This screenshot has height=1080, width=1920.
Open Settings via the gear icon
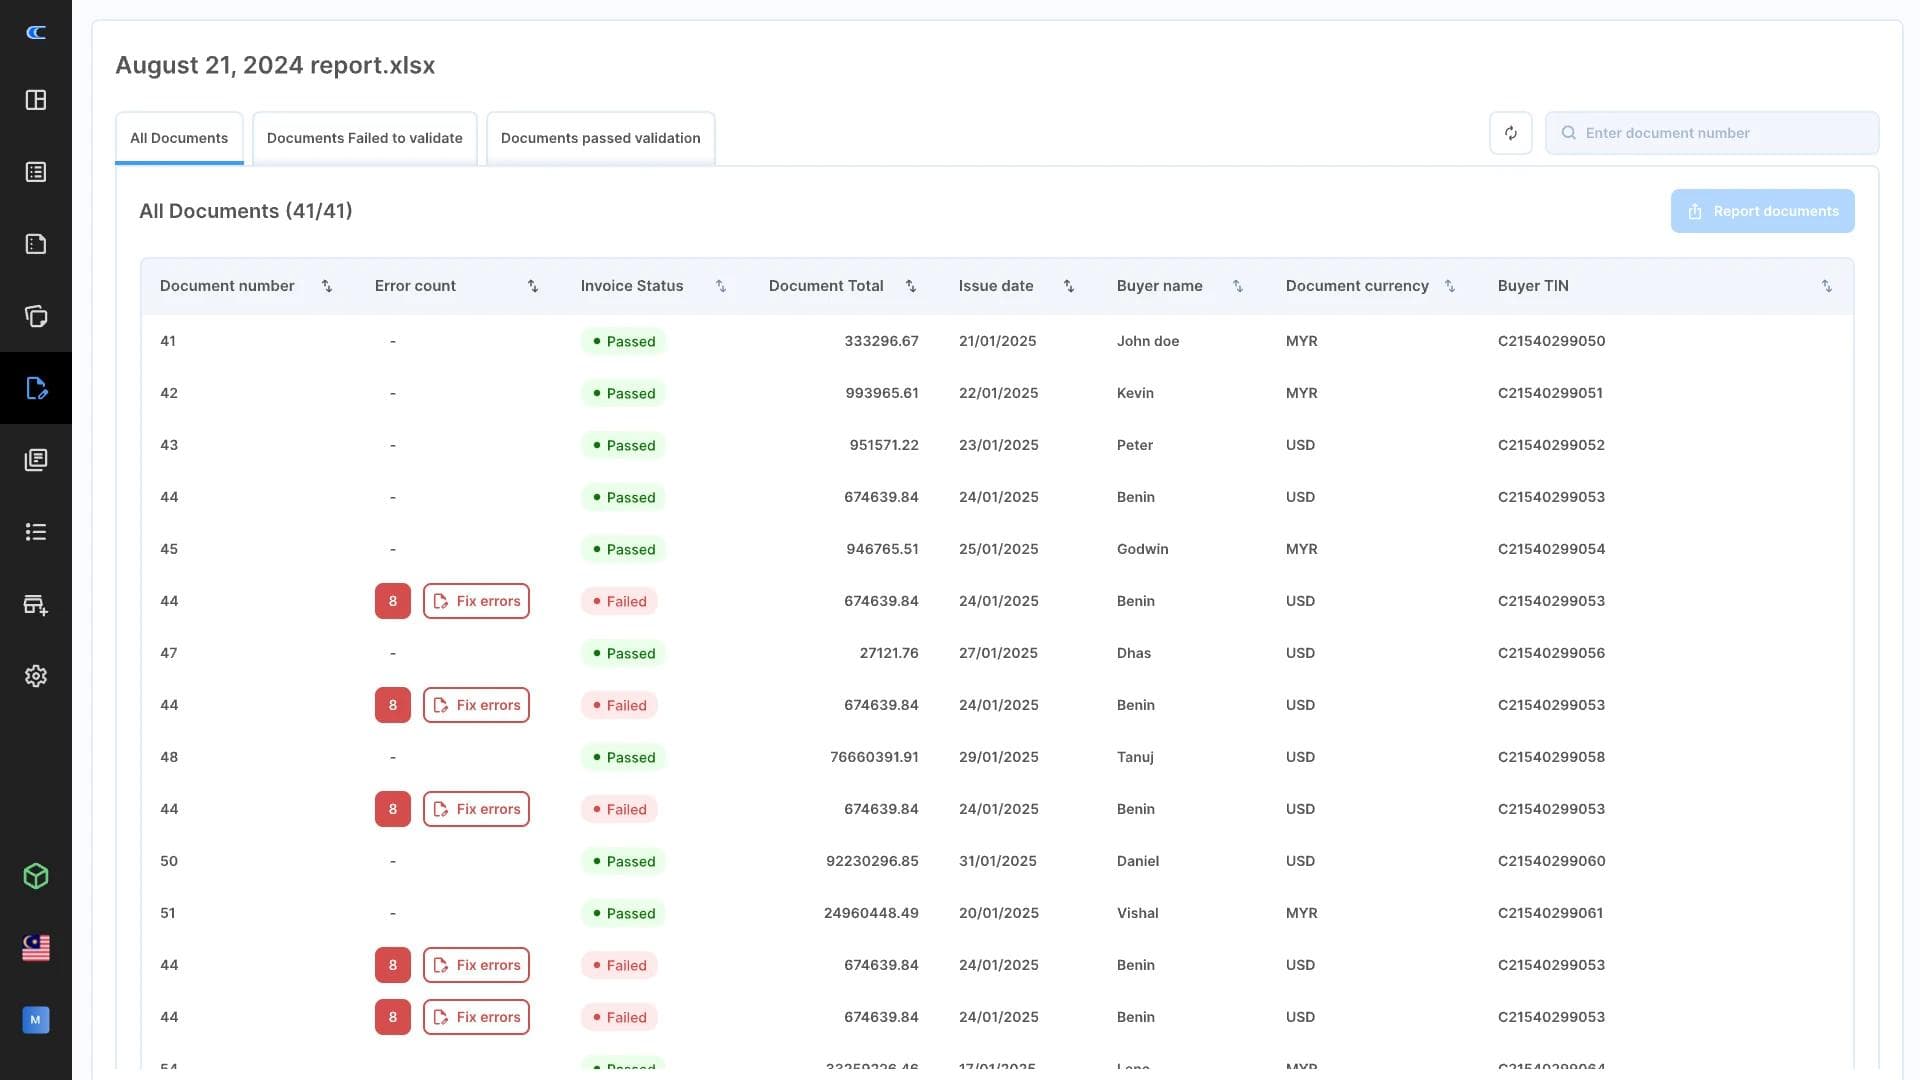click(x=36, y=676)
